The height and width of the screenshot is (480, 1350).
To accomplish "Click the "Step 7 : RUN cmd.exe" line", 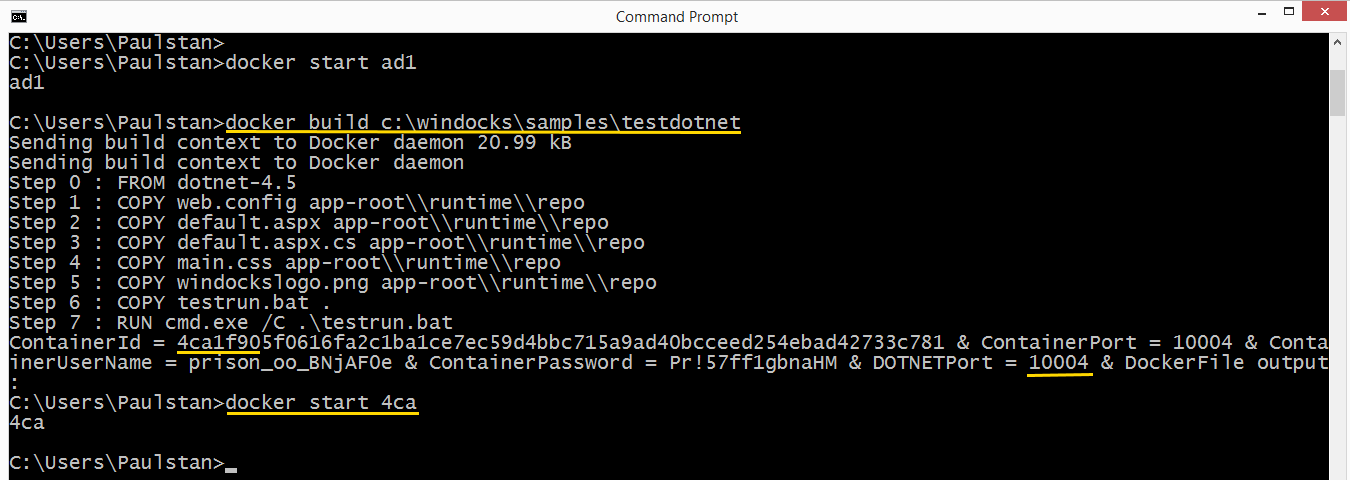I will (x=230, y=323).
